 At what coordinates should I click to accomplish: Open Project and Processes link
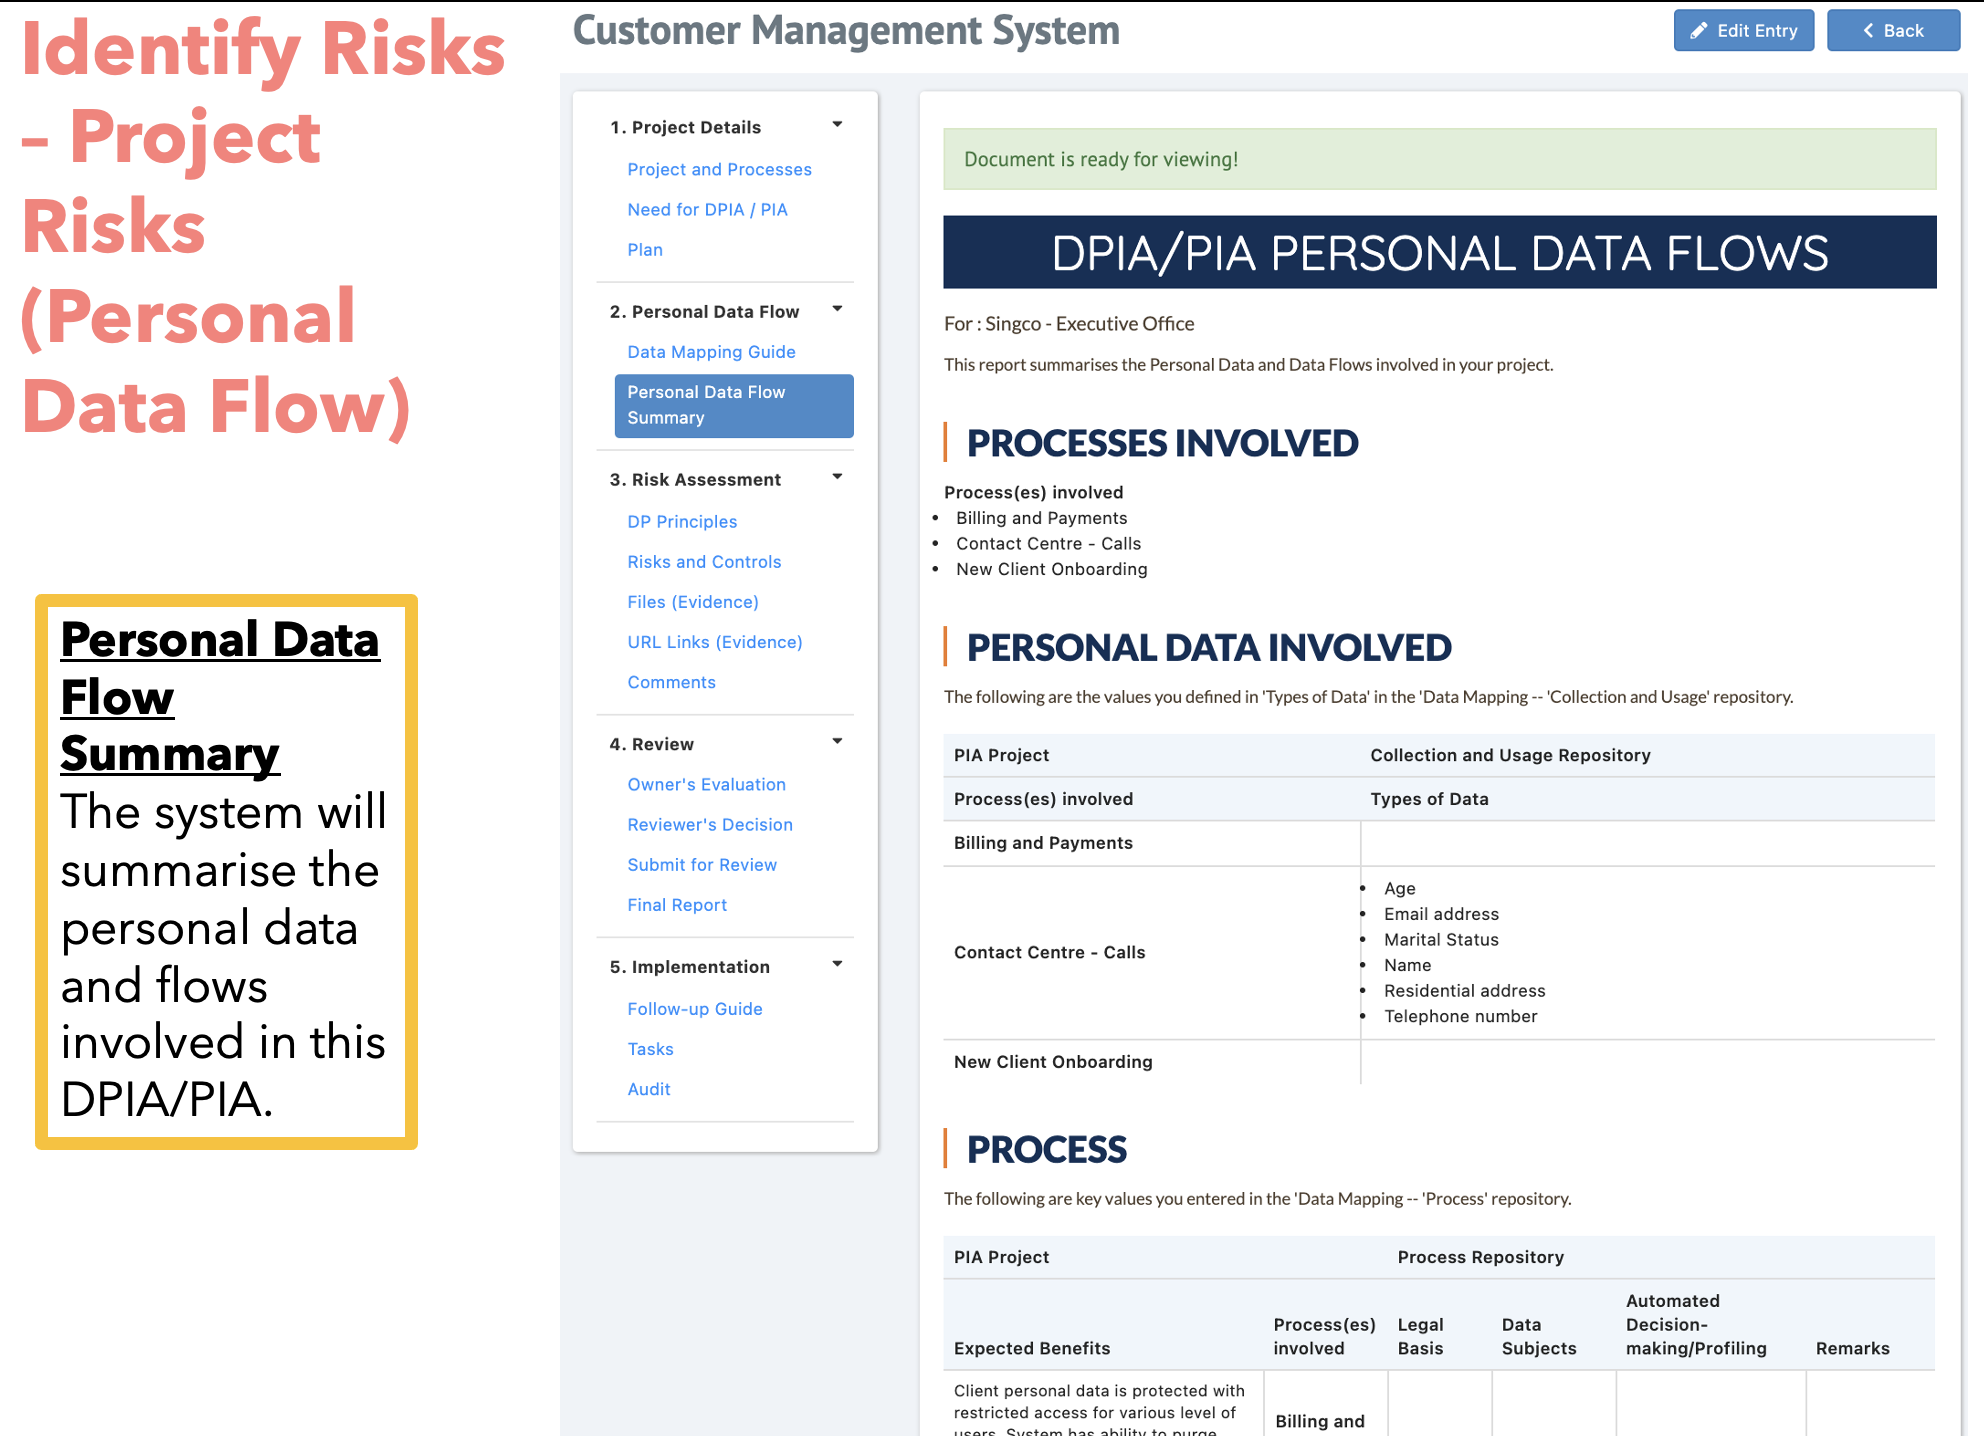coord(719,169)
